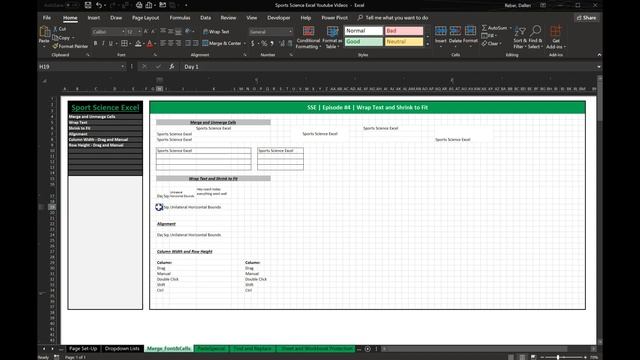Apply the Bad cell style
The width and height of the screenshot is (640, 360).
coord(404,31)
